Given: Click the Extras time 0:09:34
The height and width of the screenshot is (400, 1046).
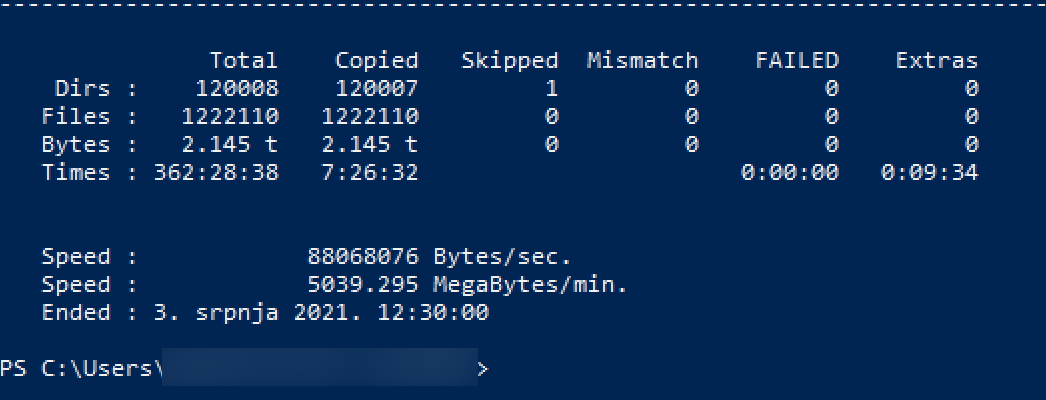Looking at the screenshot, I should (929, 173).
